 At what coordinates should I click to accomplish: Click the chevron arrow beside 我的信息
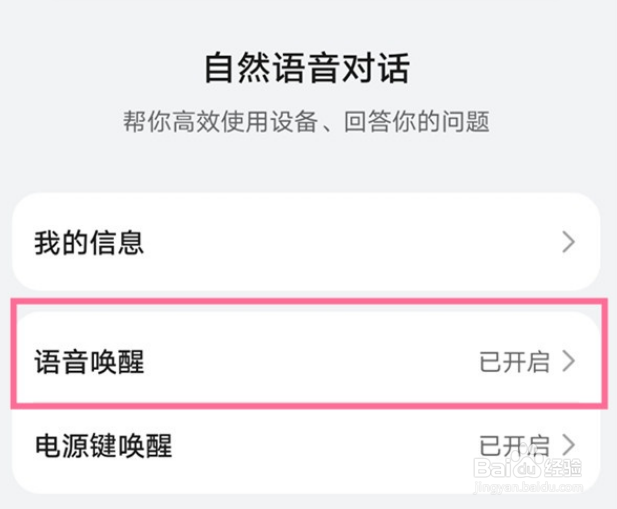tap(569, 242)
